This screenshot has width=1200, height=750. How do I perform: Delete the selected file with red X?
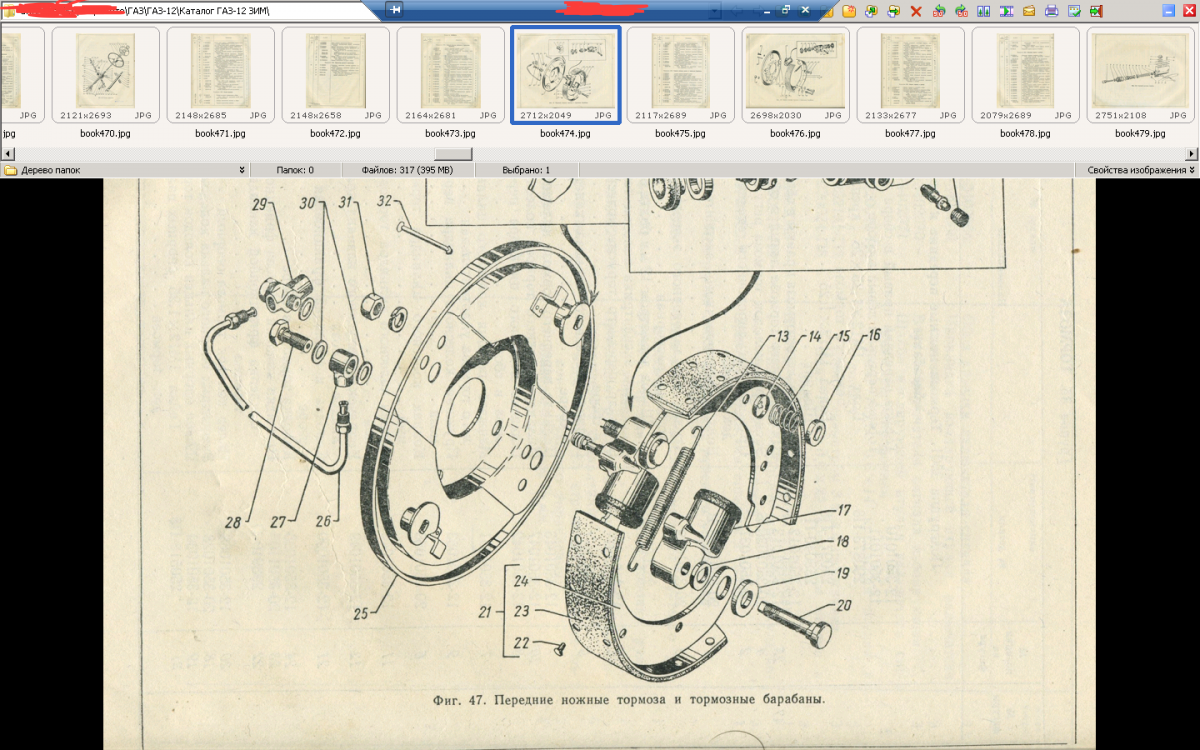(916, 11)
